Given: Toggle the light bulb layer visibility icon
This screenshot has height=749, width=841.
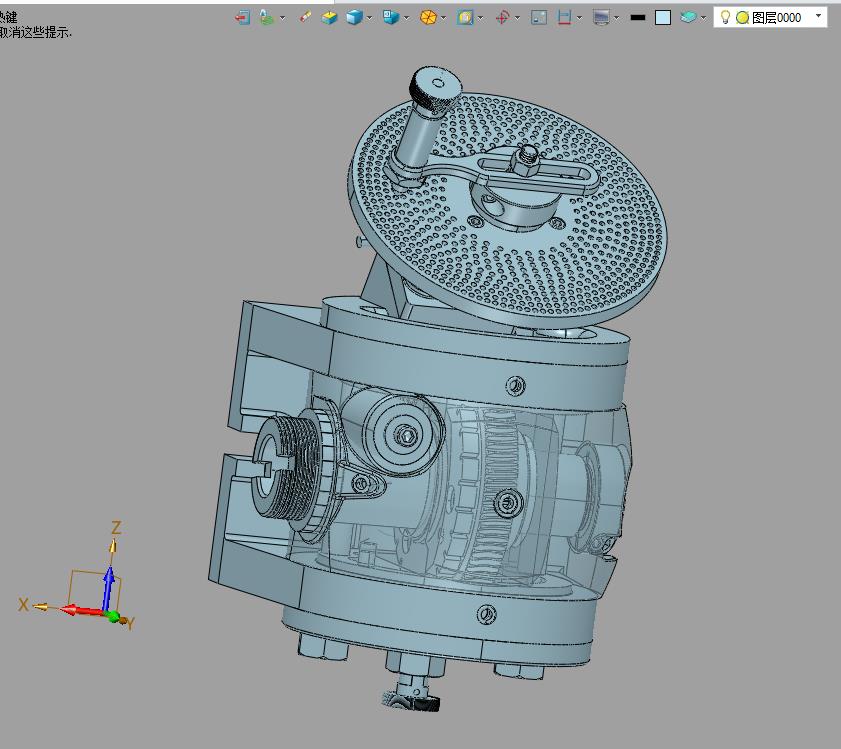Looking at the screenshot, I should click(x=725, y=17).
